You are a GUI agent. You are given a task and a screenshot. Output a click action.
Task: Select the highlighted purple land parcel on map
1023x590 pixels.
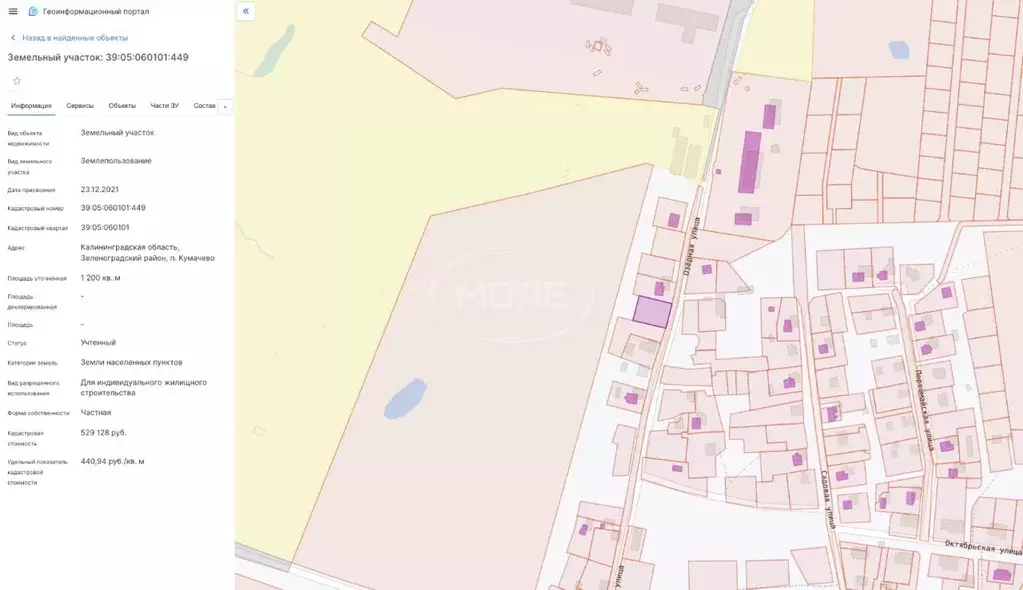[652, 312]
